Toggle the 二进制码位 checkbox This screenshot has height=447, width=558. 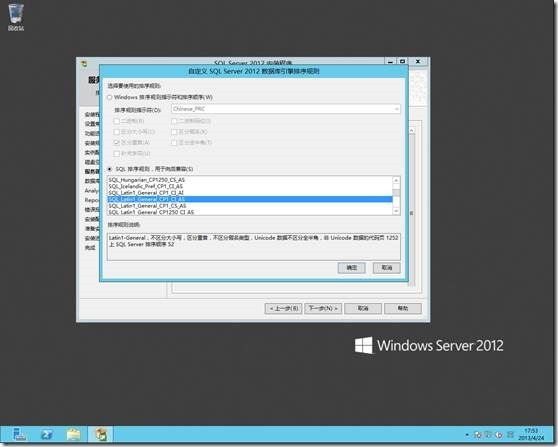pos(174,121)
